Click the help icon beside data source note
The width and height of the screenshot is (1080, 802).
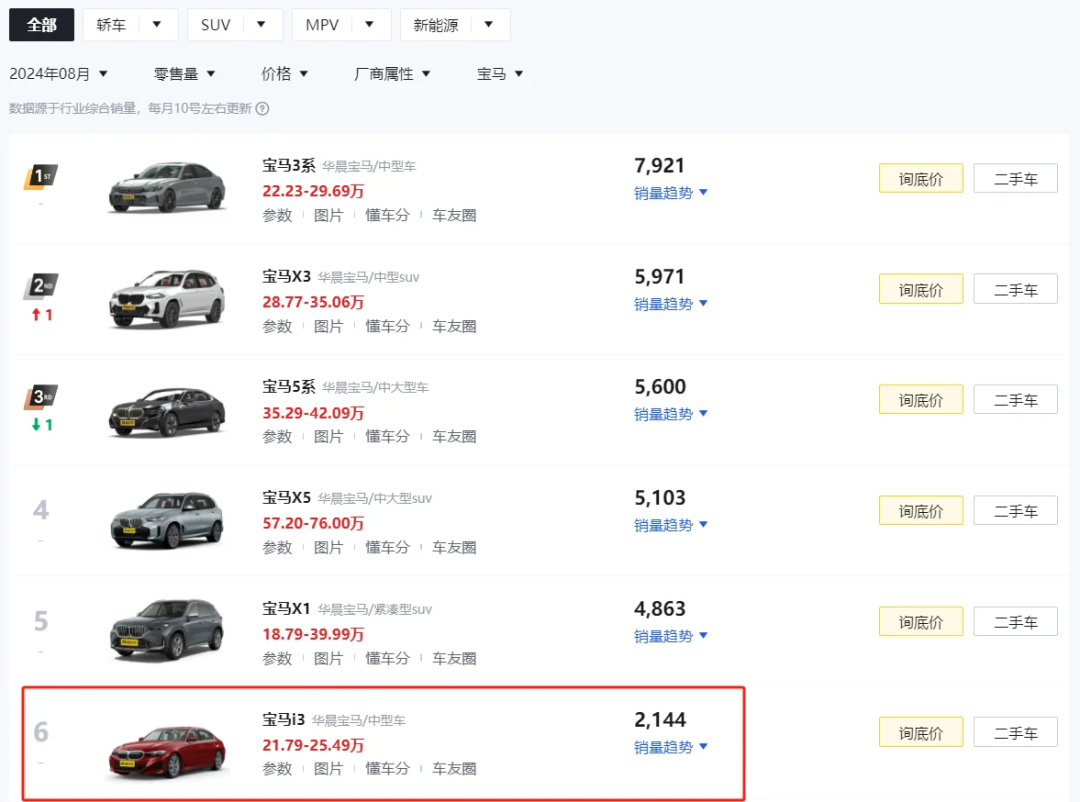pyautogui.click(x=263, y=109)
